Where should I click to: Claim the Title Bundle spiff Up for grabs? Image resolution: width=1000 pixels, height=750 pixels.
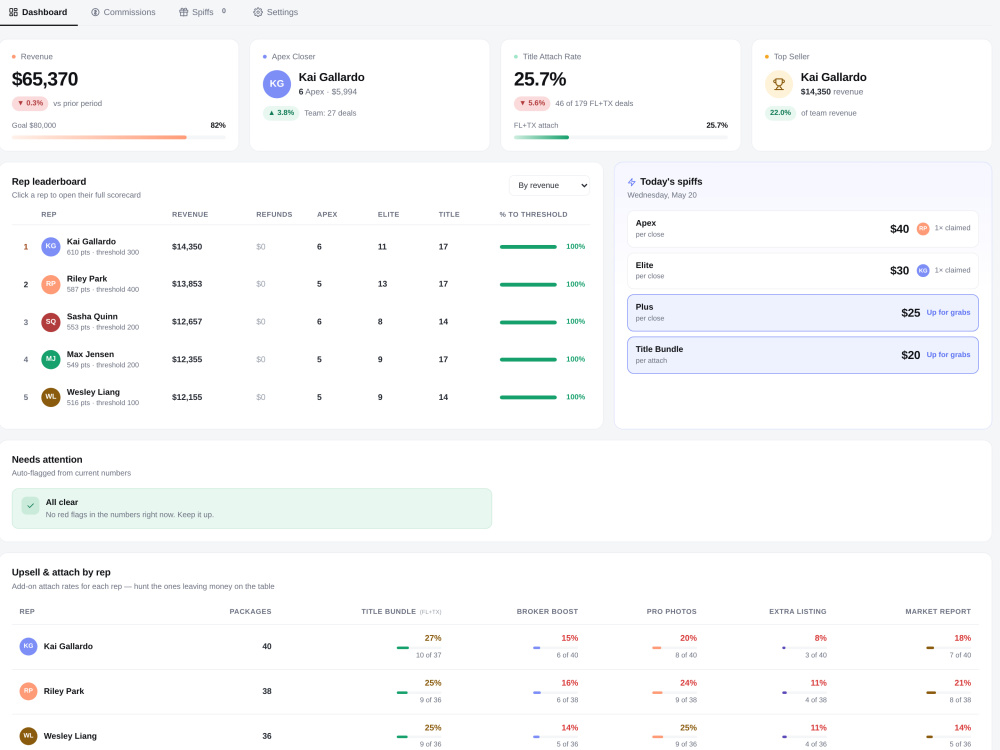click(x=948, y=355)
